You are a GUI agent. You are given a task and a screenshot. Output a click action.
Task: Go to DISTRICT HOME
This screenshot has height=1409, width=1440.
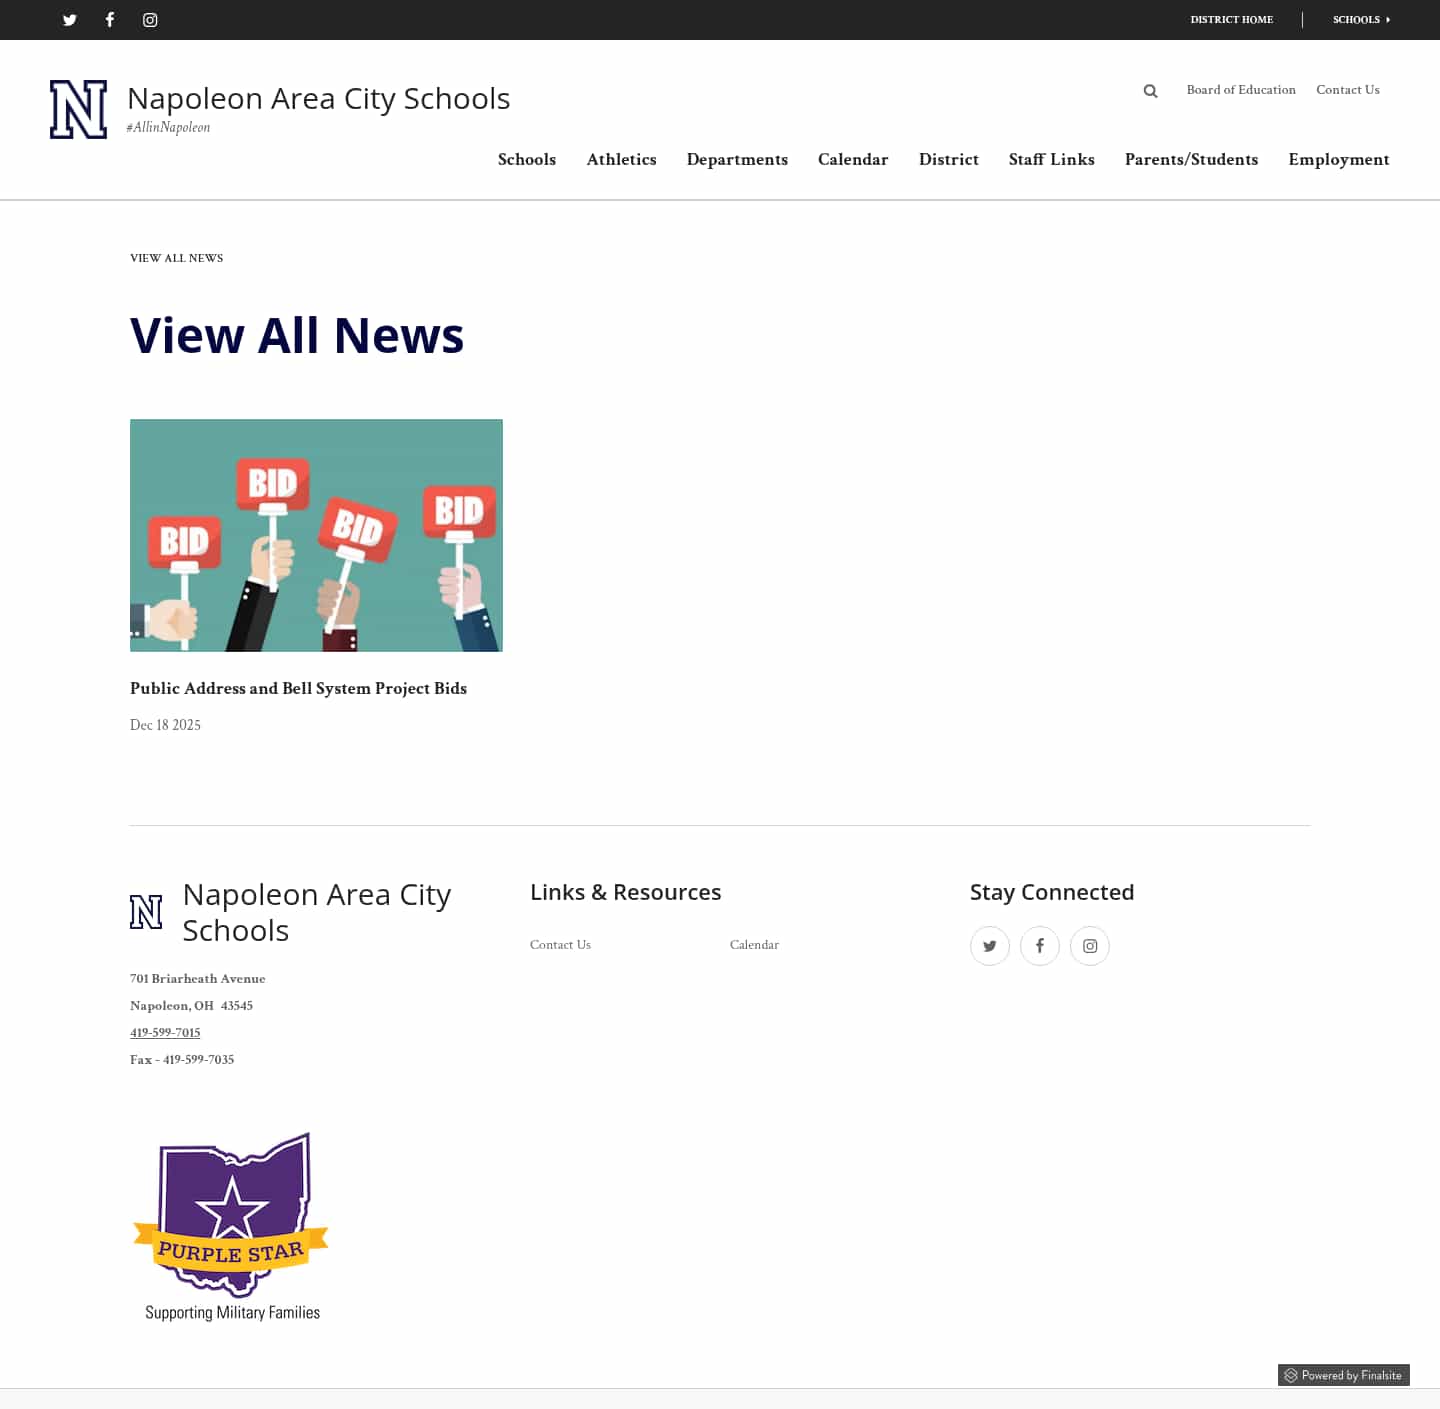[1232, 19]
